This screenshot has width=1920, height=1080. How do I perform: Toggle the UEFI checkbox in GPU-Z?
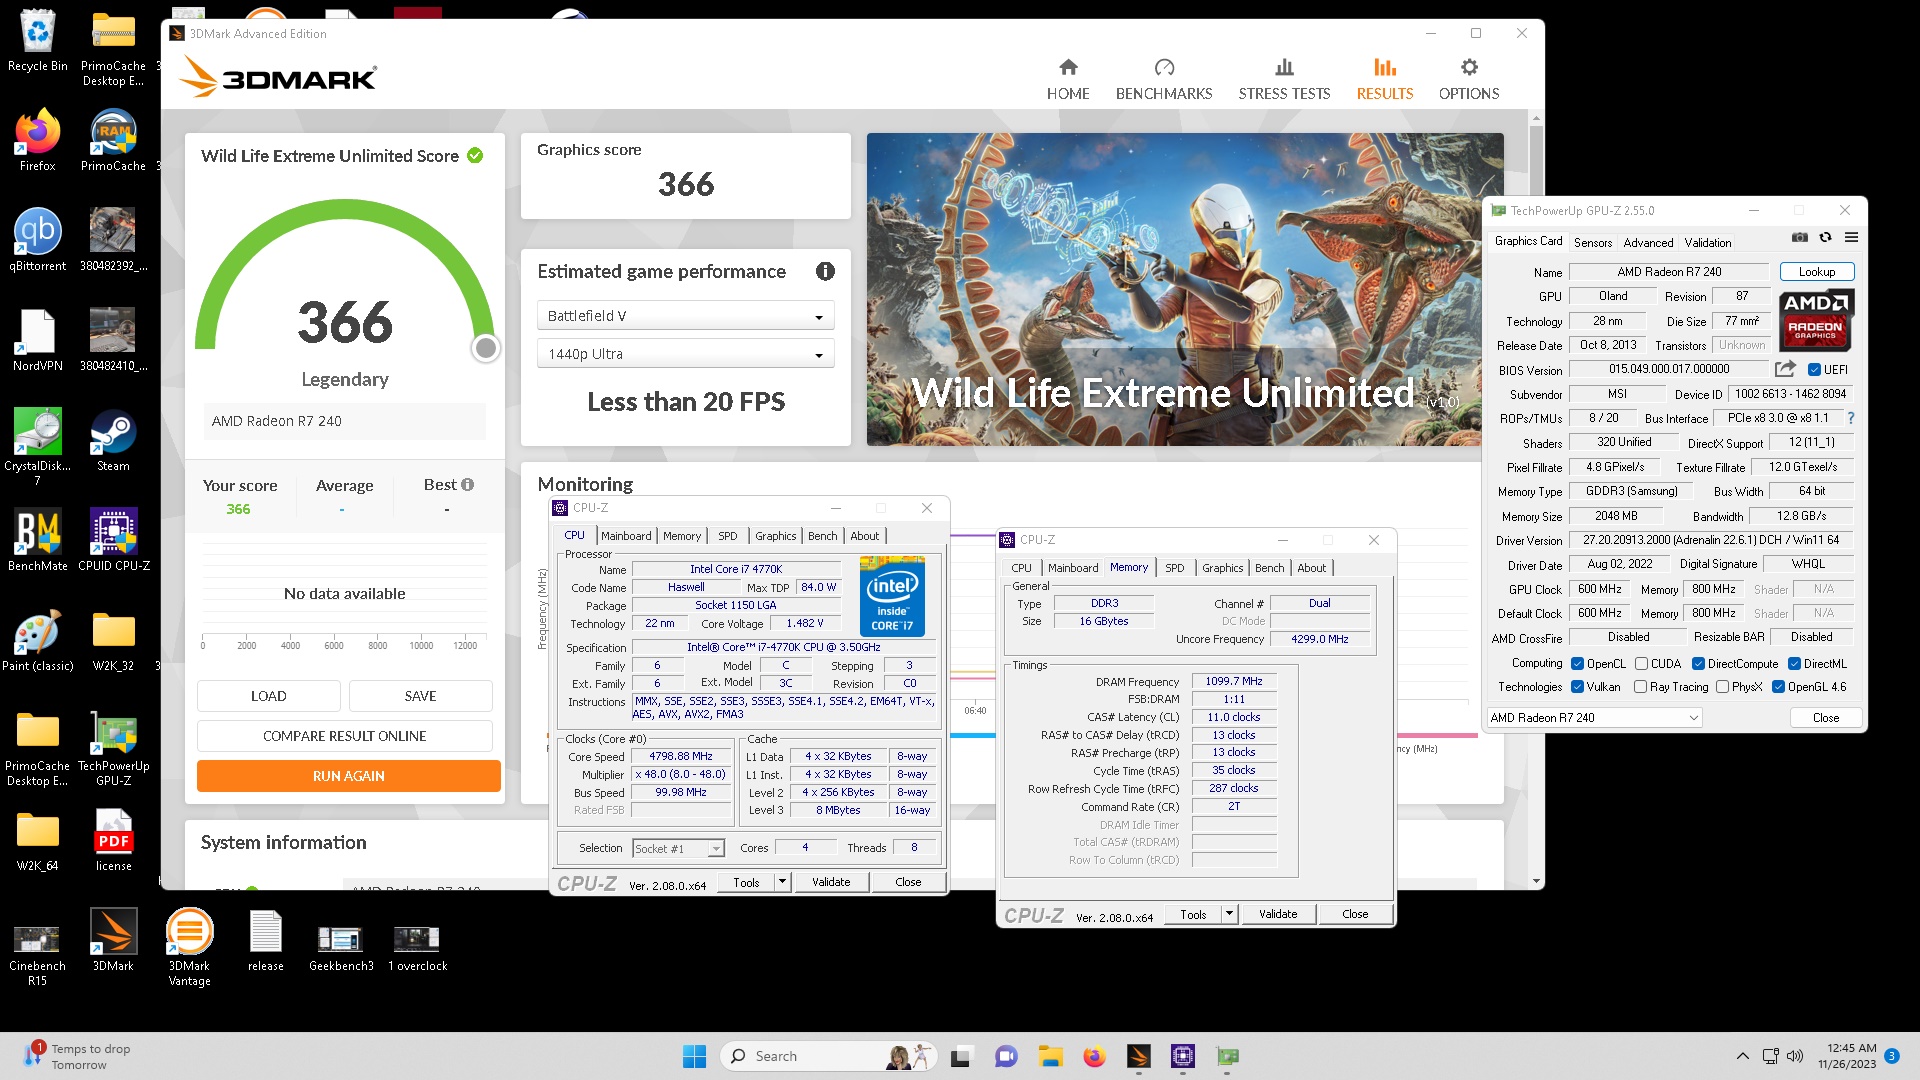click(1814, 370)
